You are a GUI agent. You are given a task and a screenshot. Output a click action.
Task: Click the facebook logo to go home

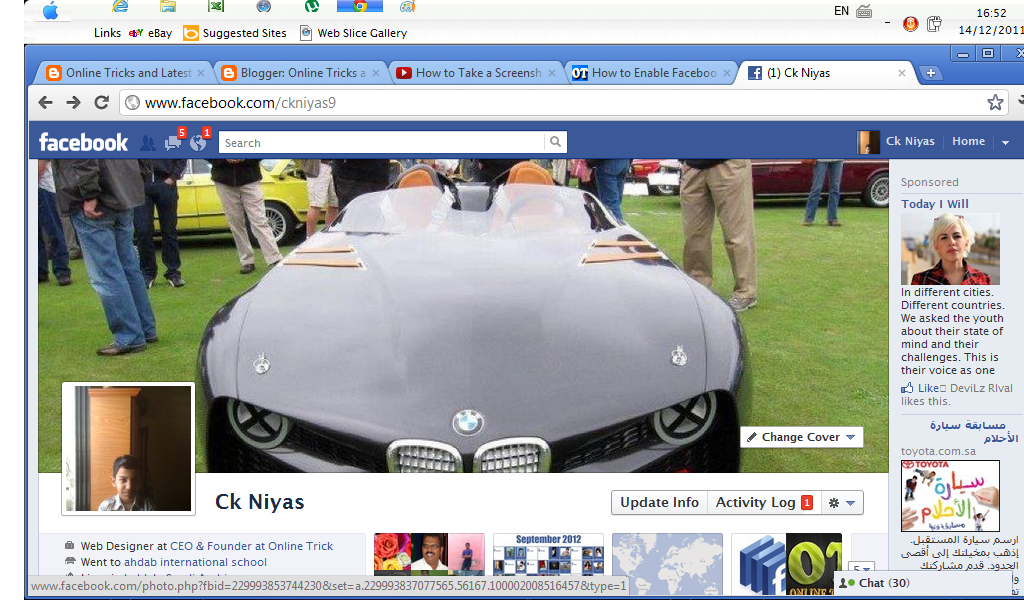(x=83, y=141)
